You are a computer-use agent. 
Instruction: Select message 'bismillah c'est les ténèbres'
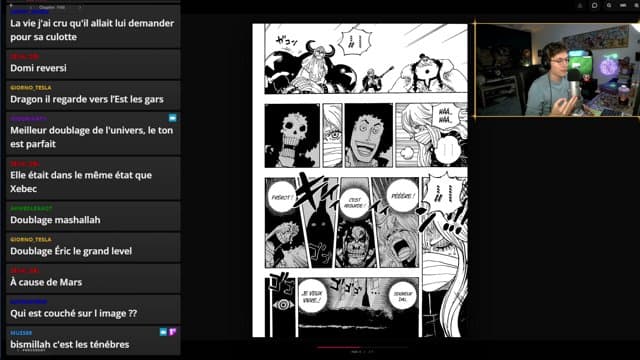[x=93, y=341]
